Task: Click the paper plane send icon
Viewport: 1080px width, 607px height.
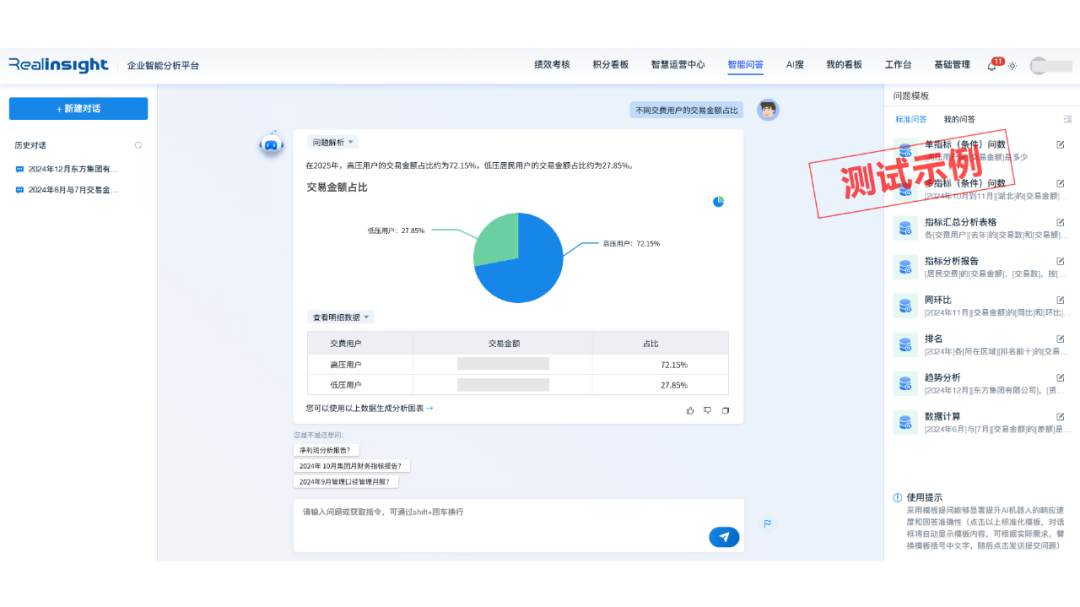Action: [x=723, y=537]
